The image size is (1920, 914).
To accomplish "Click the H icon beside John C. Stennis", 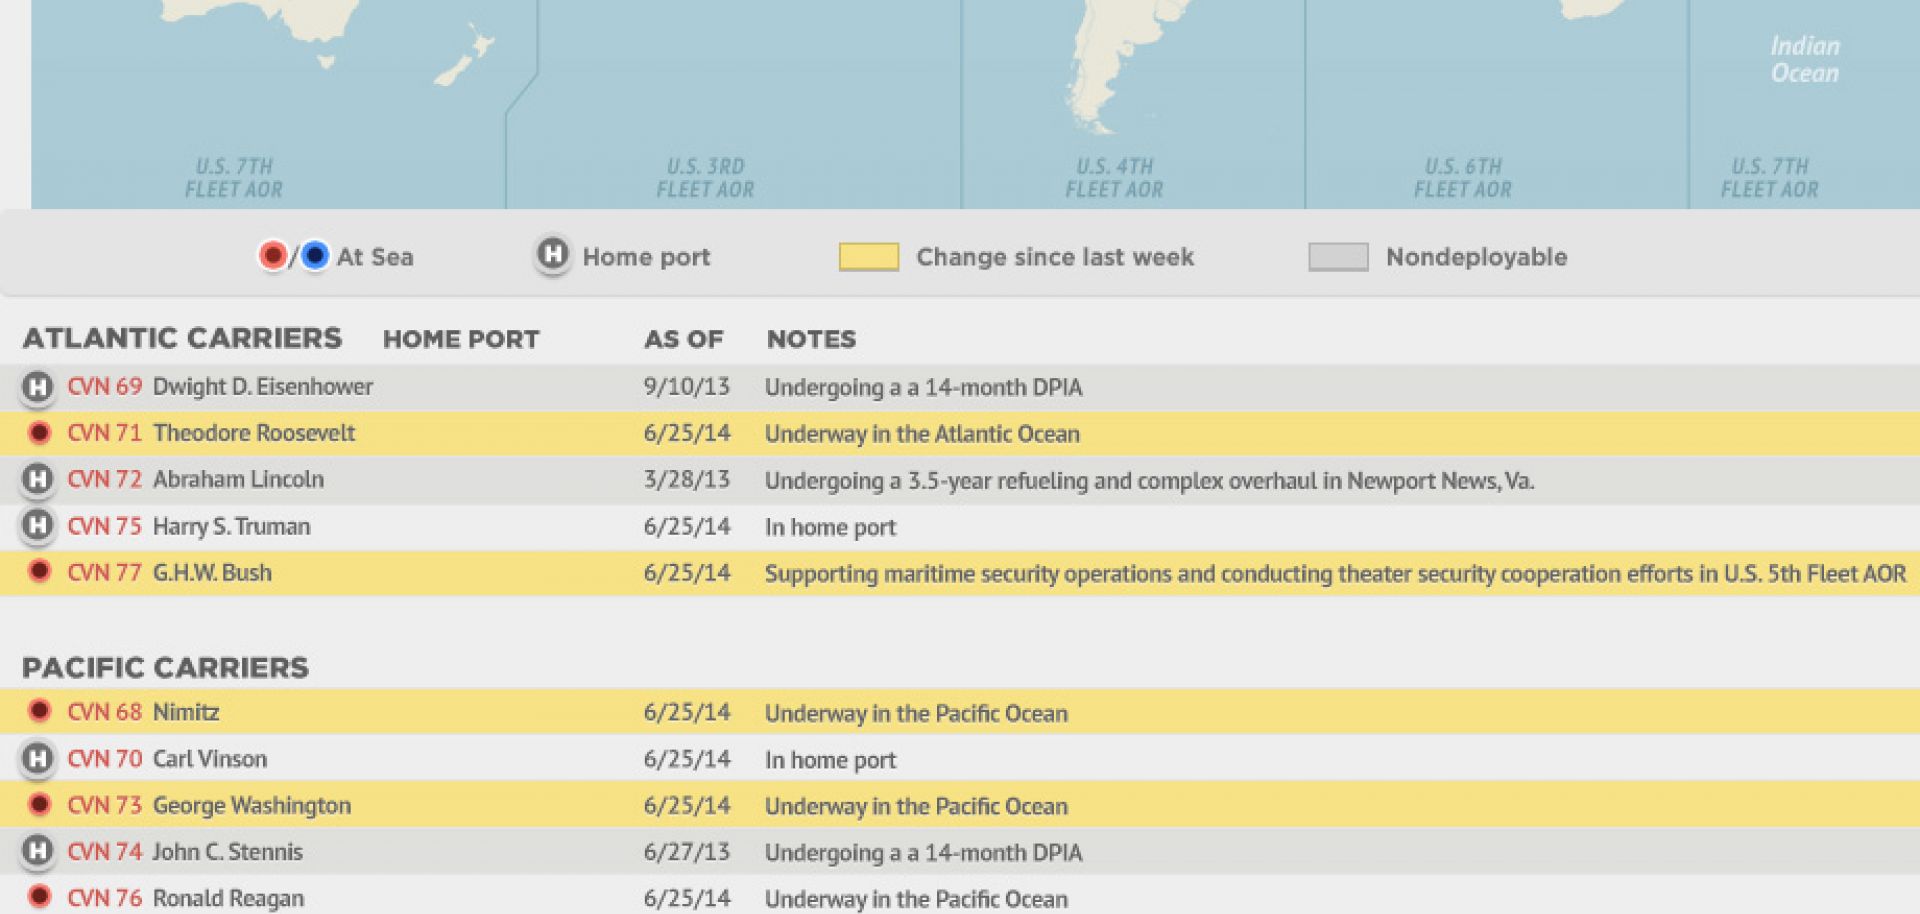I will coord(38,851).
